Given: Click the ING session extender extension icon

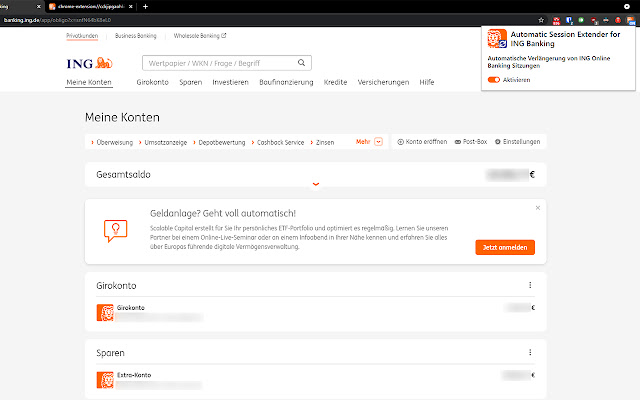Looking at the screenshot, I should 631,20.
